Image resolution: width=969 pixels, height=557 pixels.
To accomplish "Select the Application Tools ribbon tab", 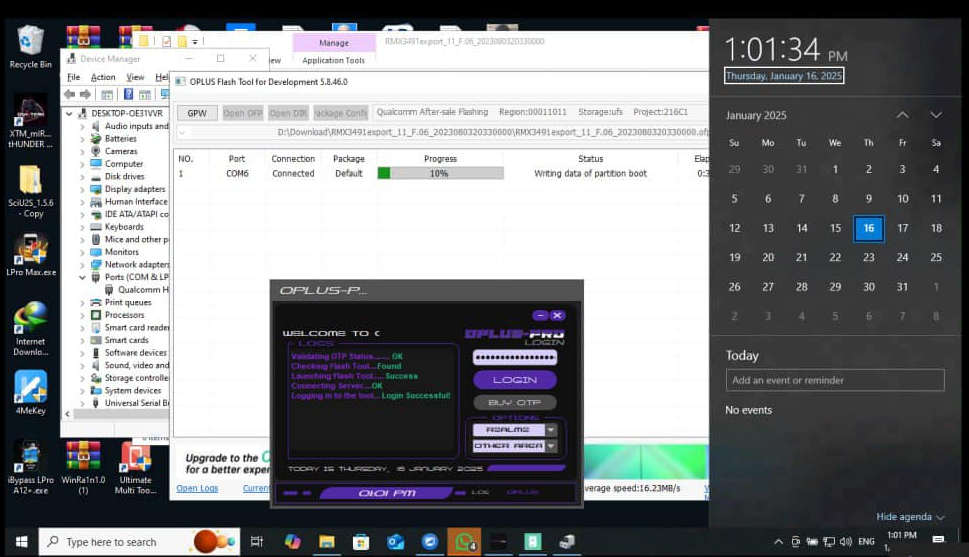I will pyautogui.click(x=334, y=61).
